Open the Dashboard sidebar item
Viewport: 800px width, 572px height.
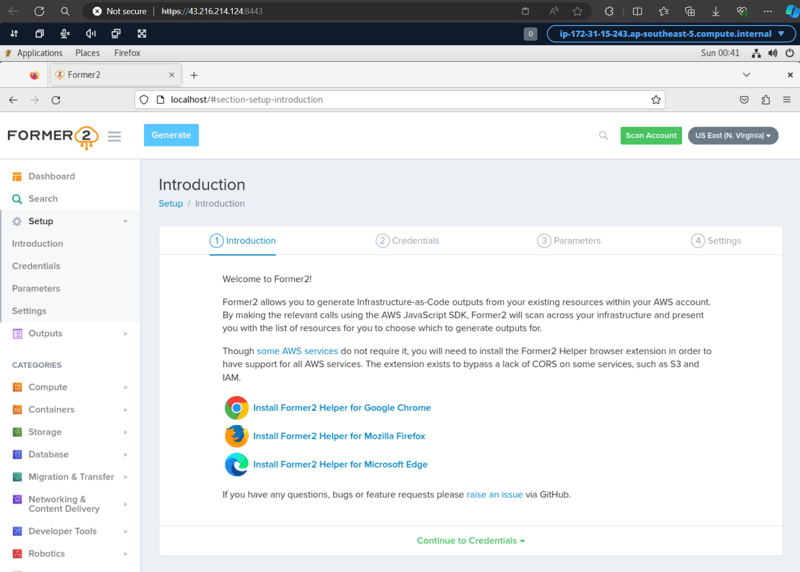51,176
